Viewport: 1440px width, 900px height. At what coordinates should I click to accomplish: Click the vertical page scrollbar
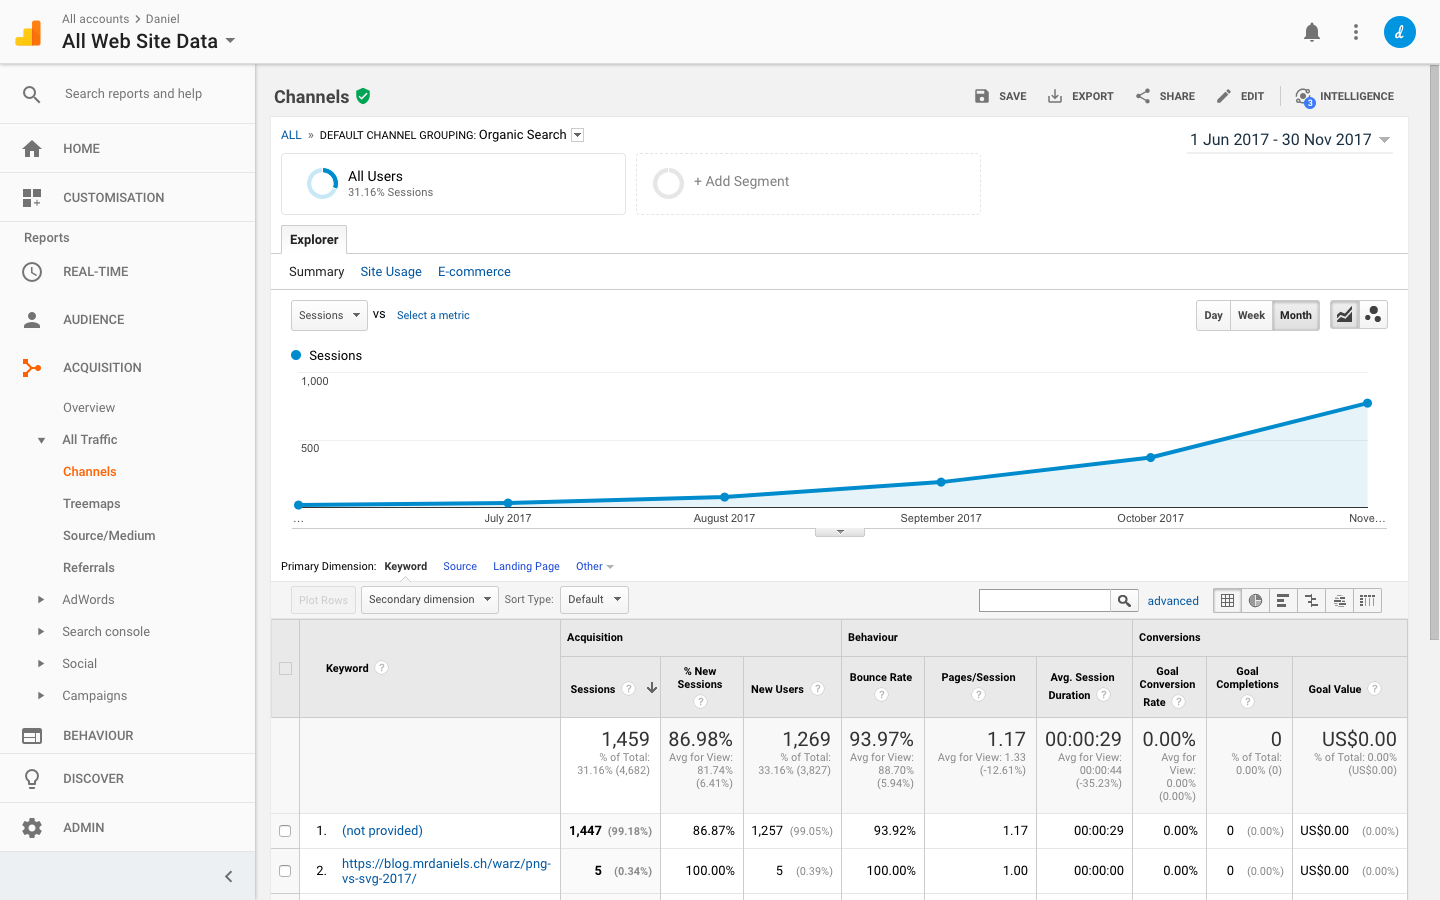(x=1434, y=352)
